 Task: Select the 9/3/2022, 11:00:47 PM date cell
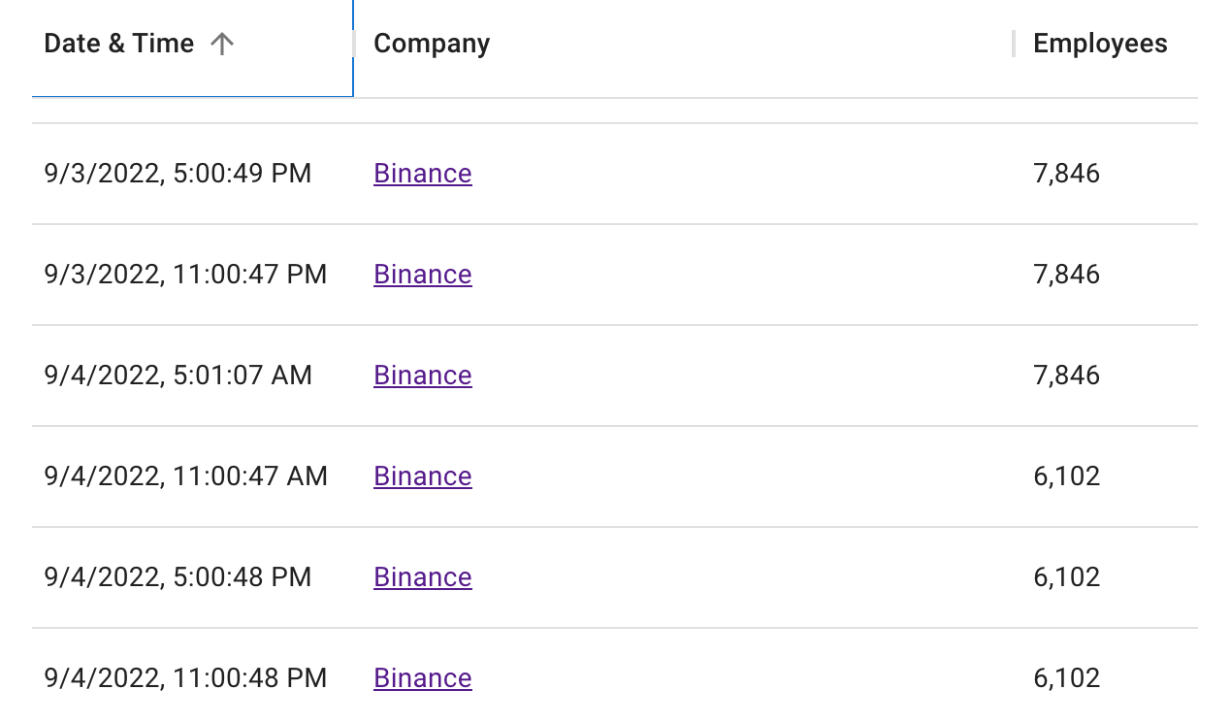pyautogui.click(x=186, y=275)
